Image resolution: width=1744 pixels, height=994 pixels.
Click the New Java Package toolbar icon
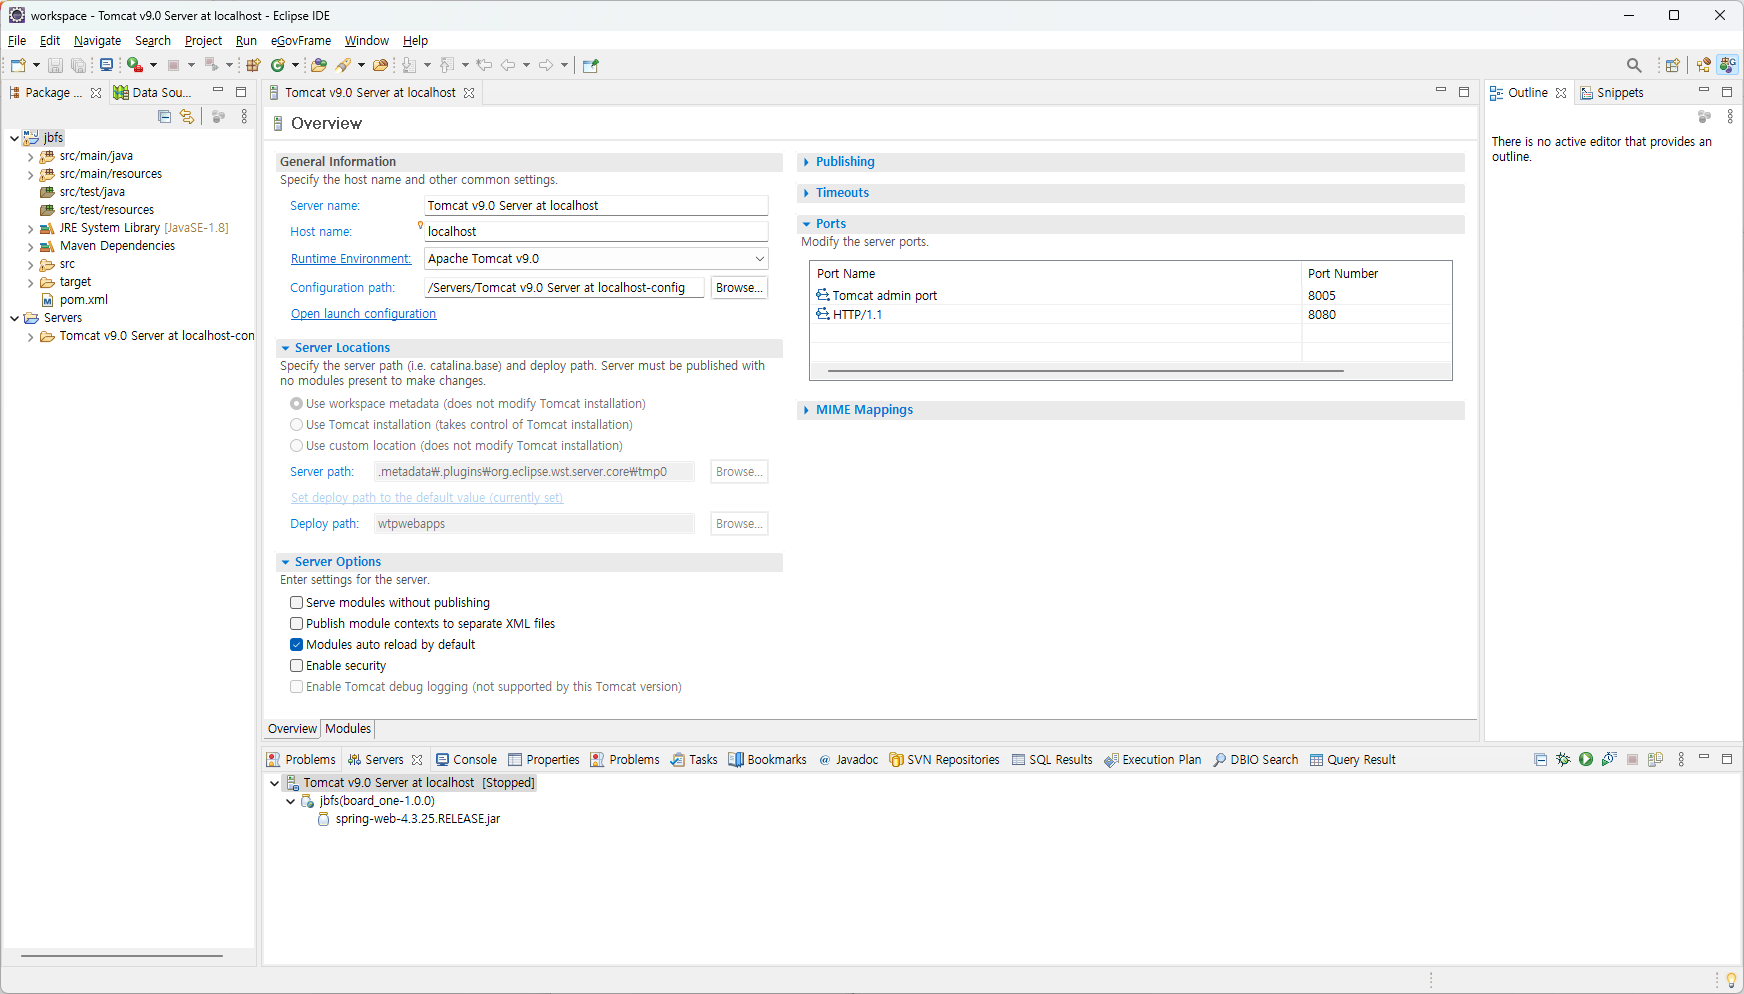point(253,65)
